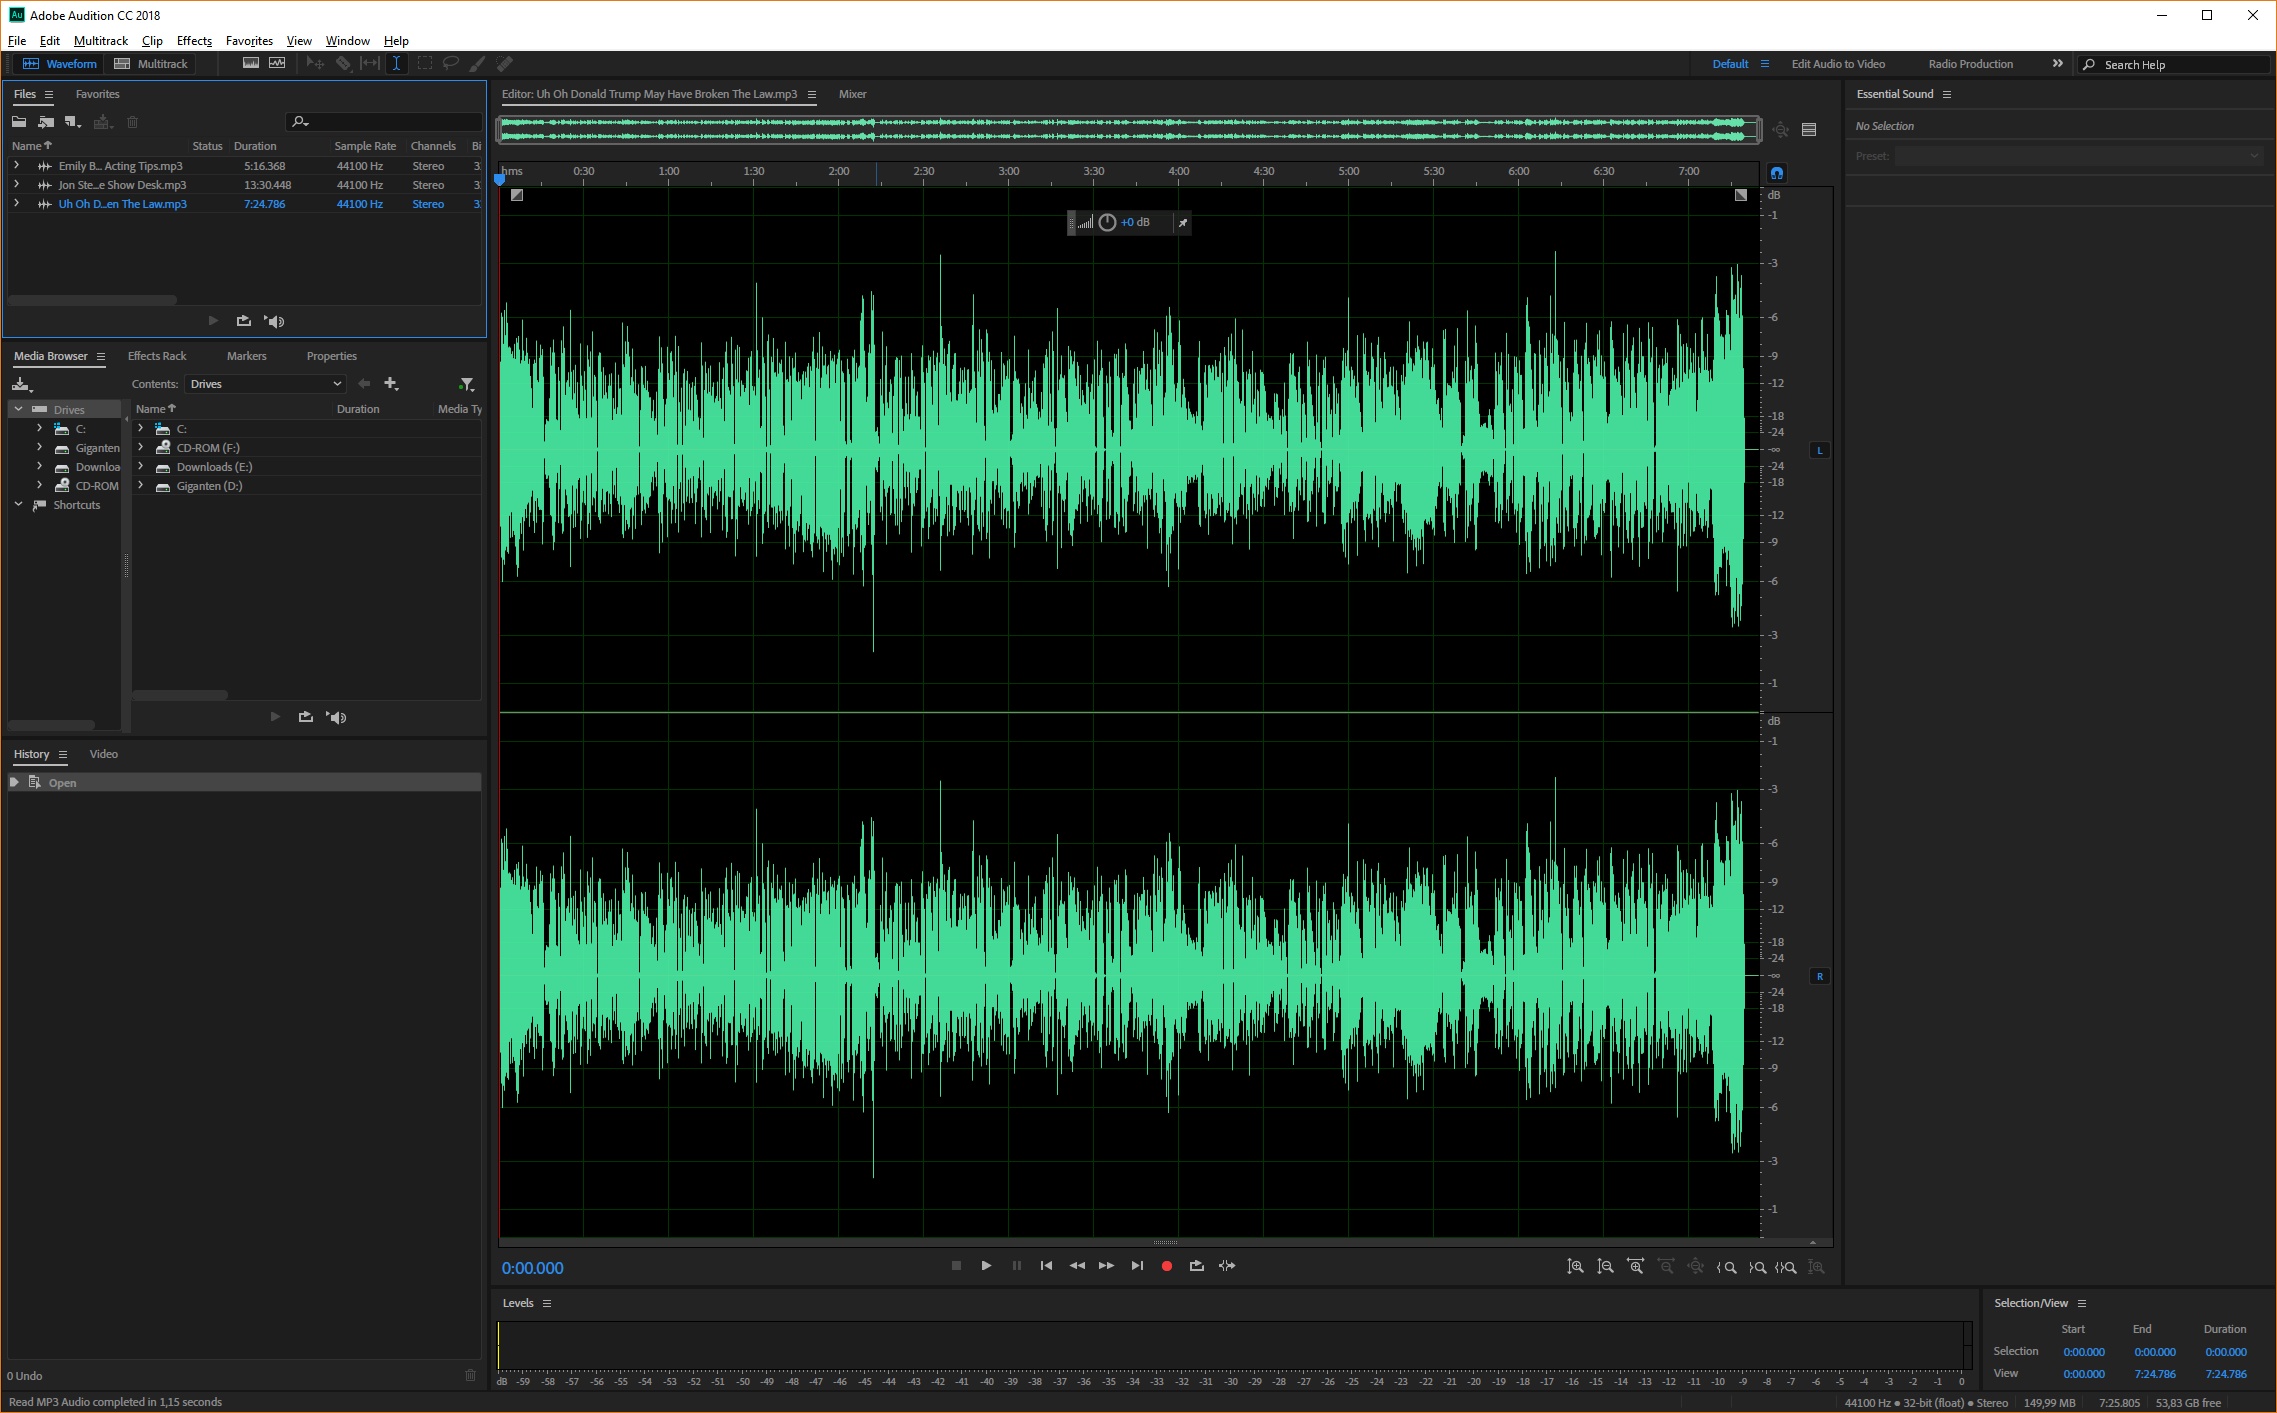Click the Zoom In Amplitude icon on waveform

tap(1574, 1266)
